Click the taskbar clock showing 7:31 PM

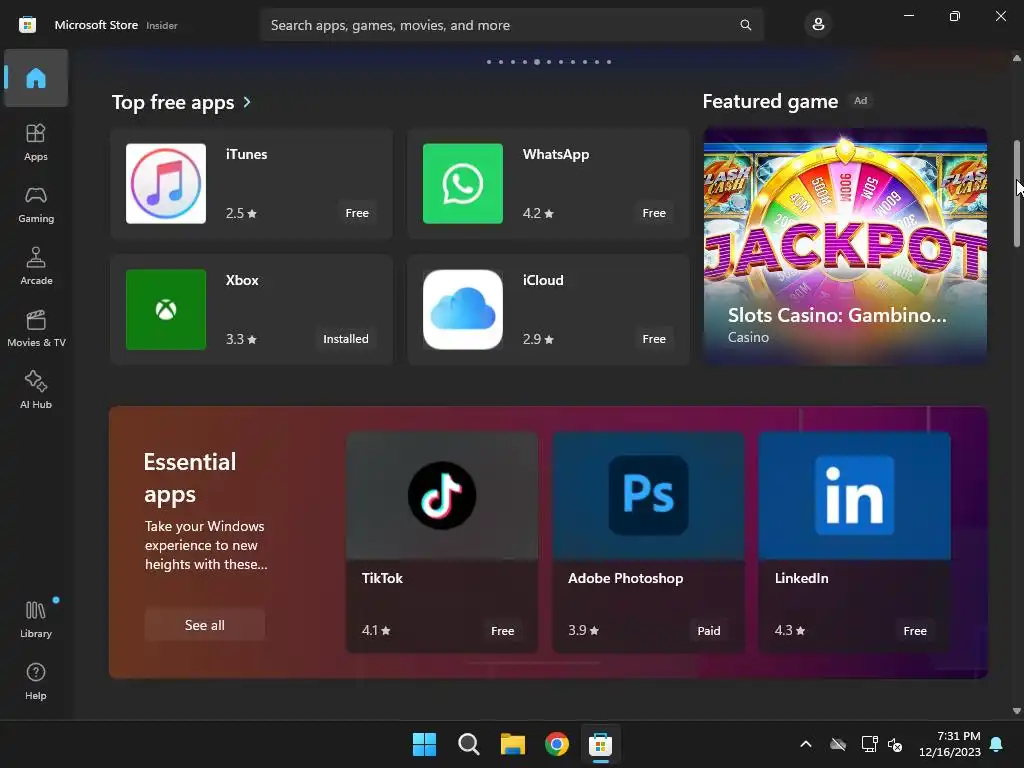point(950,744)
